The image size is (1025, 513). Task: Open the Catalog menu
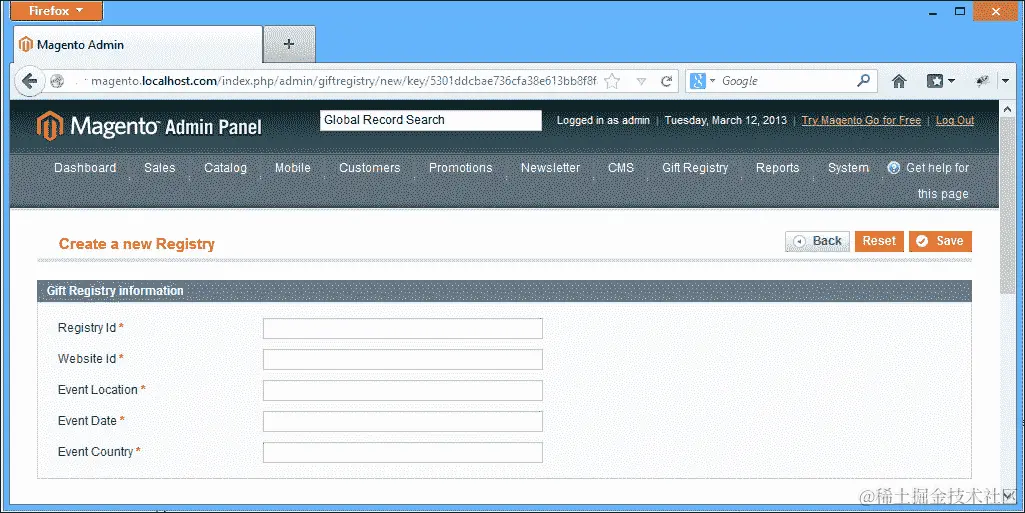[226, 168]
